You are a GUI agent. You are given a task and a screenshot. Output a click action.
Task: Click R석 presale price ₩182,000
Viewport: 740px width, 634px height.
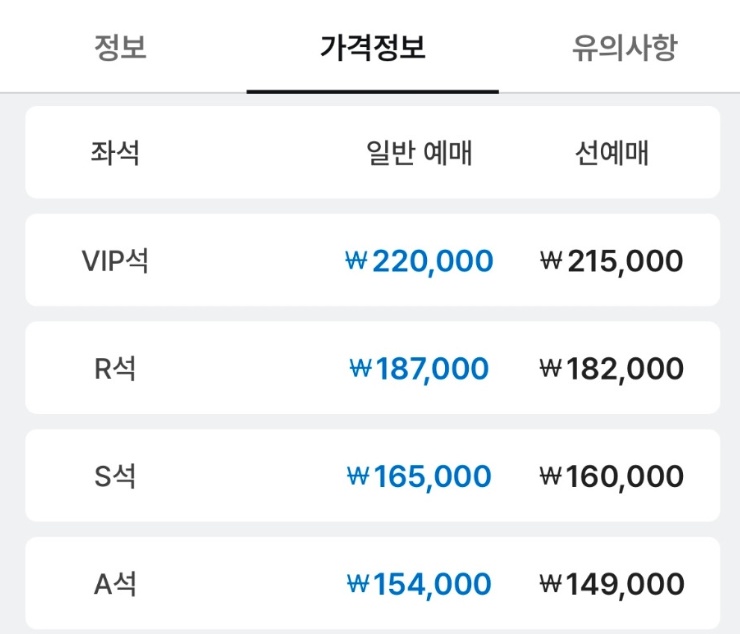point(612,369)
